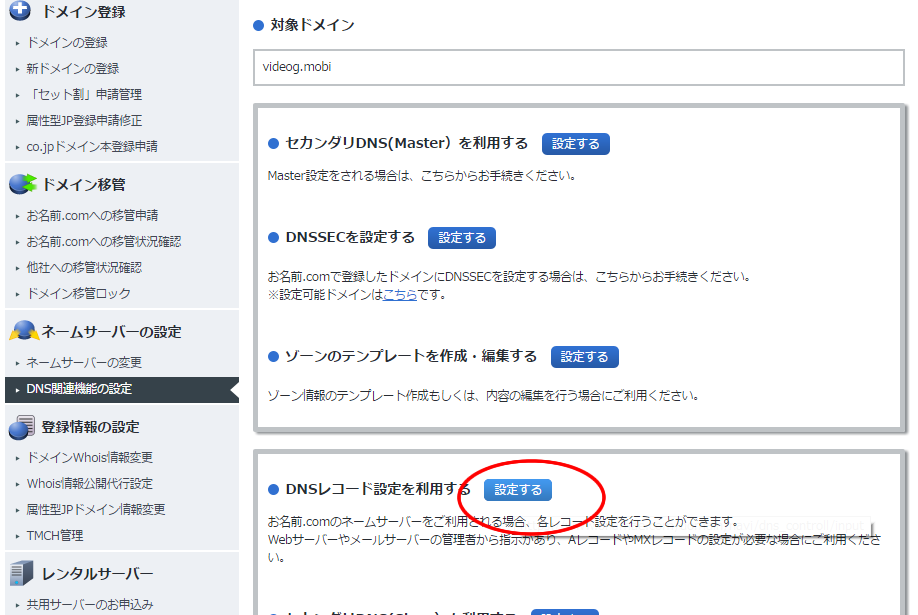918x615 pixels.
Task: Select the highlighted DNS関連機能の設定 item
Action: point(79,389)
